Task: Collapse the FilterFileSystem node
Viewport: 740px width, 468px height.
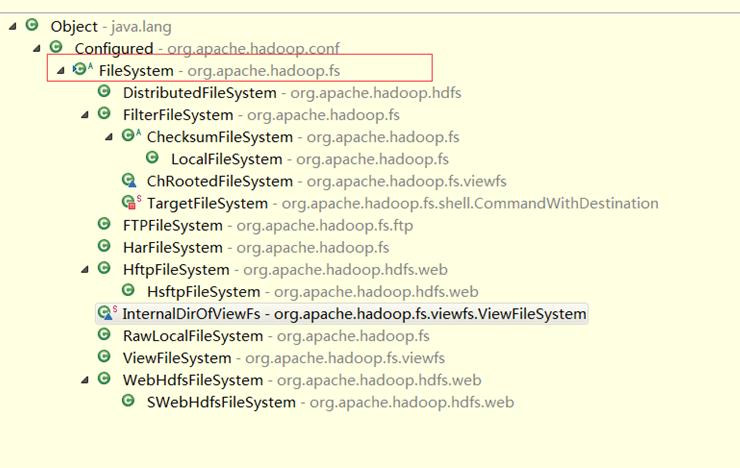Action: (x=85, y=115)
